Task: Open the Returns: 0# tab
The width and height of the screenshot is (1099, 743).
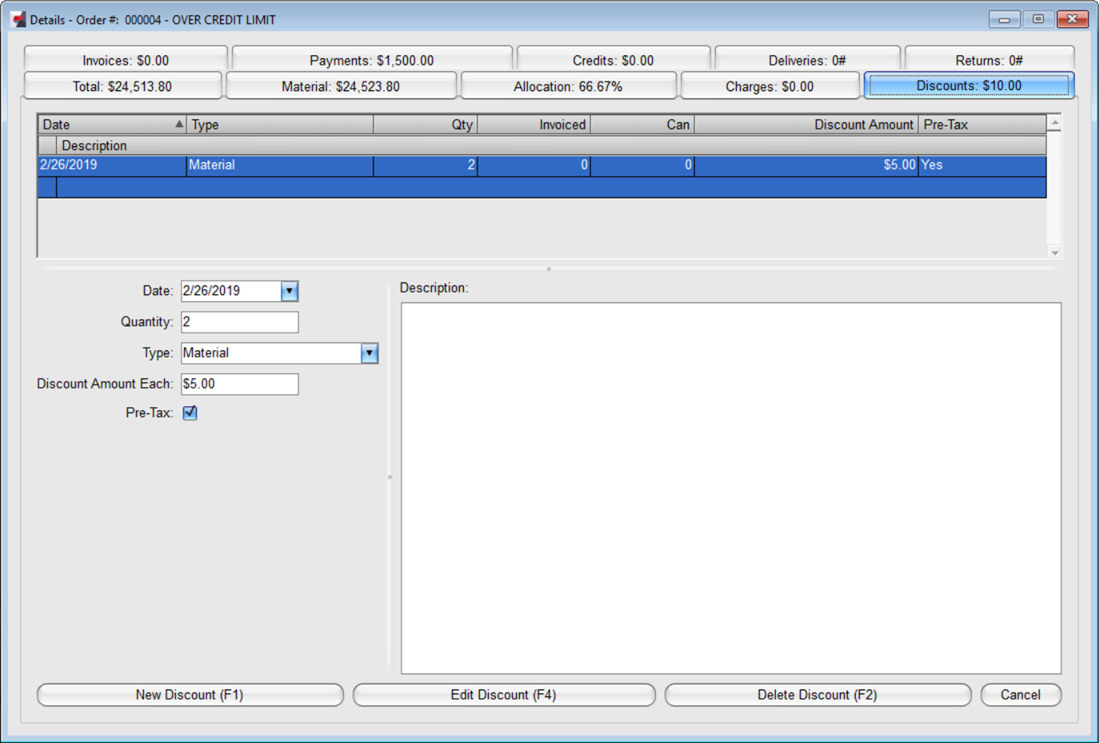Action: click(989, 60)
